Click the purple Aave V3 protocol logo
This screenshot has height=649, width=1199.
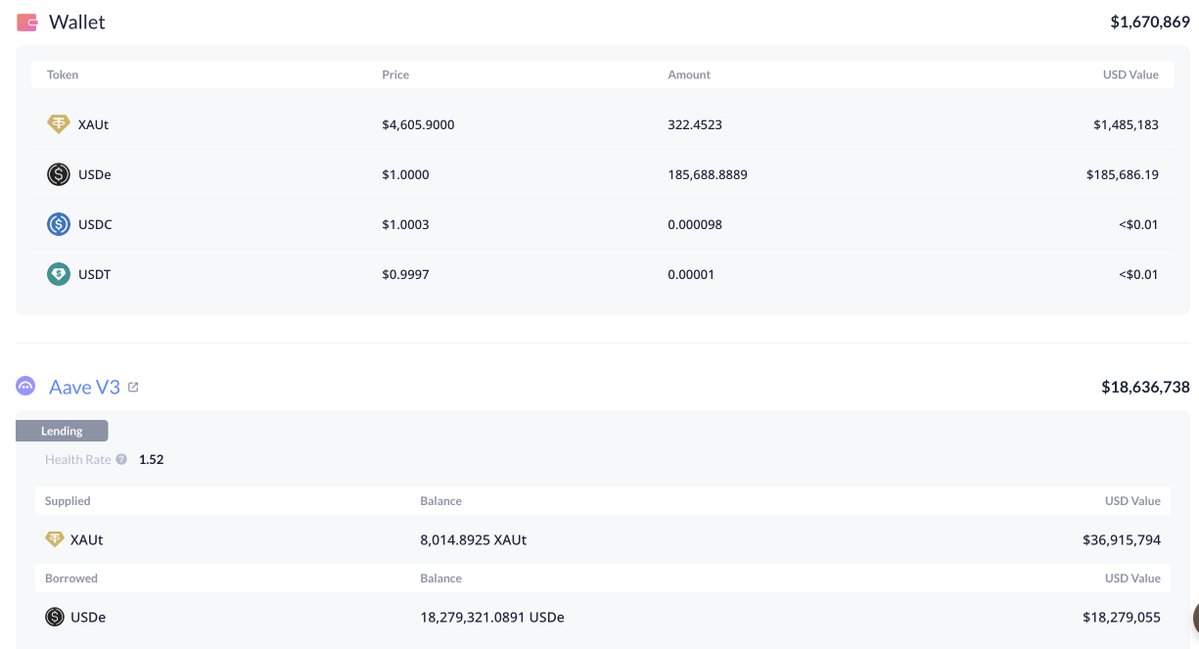pos(27,387)
